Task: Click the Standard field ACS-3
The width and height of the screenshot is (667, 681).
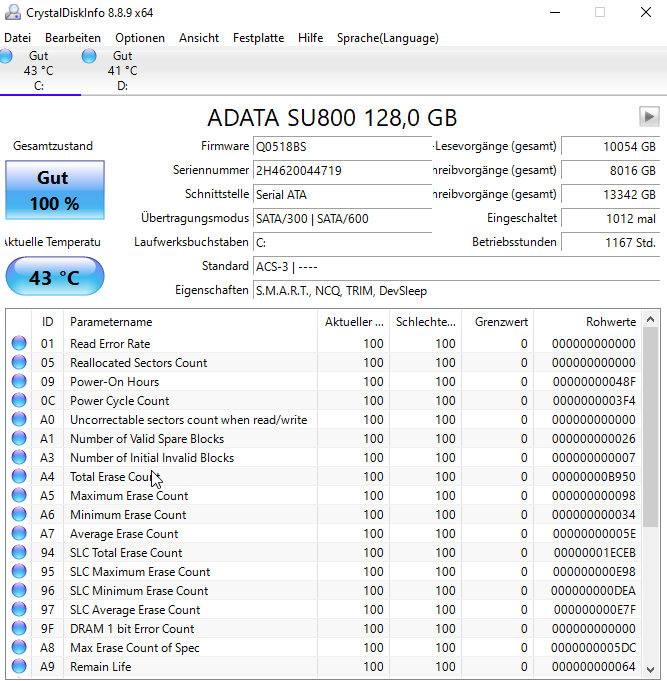Action: pos(456,266)
